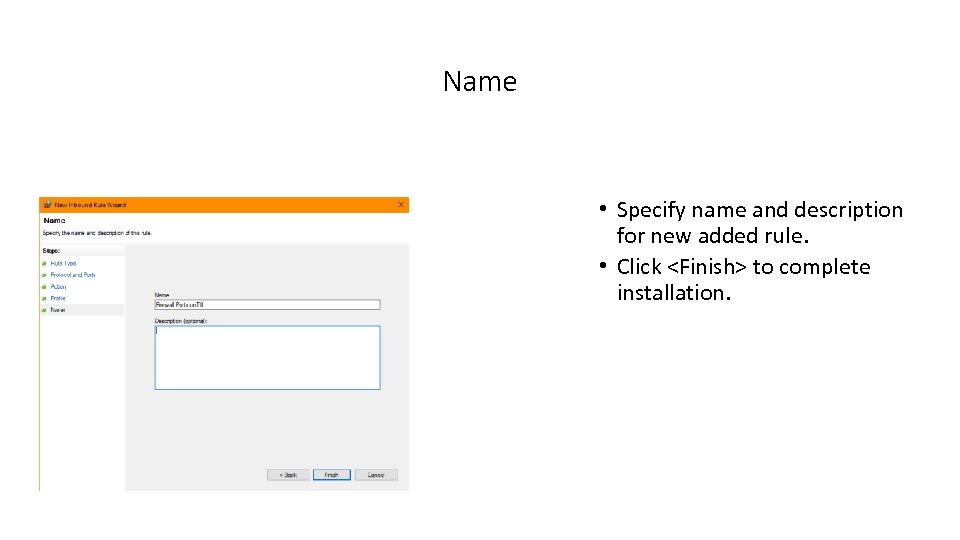Screen dimensions: 960x540
Task: Jump to the Action step
Action: (58, 287)
